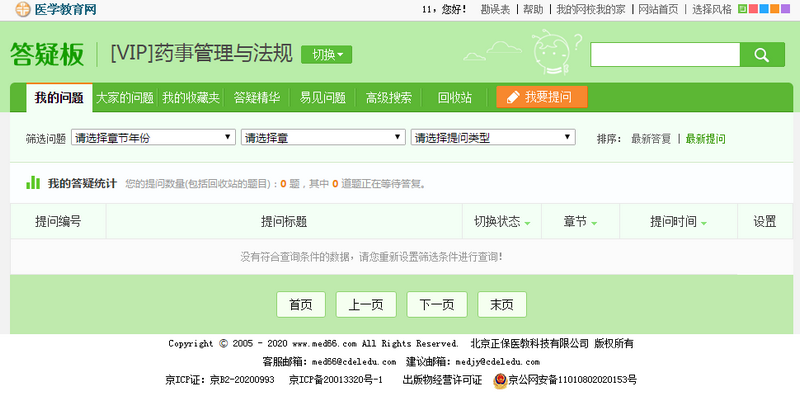Open the 请选择章节年份 dropdown
This screenshot has height=406, width=800.
click(x=153, y=137)
